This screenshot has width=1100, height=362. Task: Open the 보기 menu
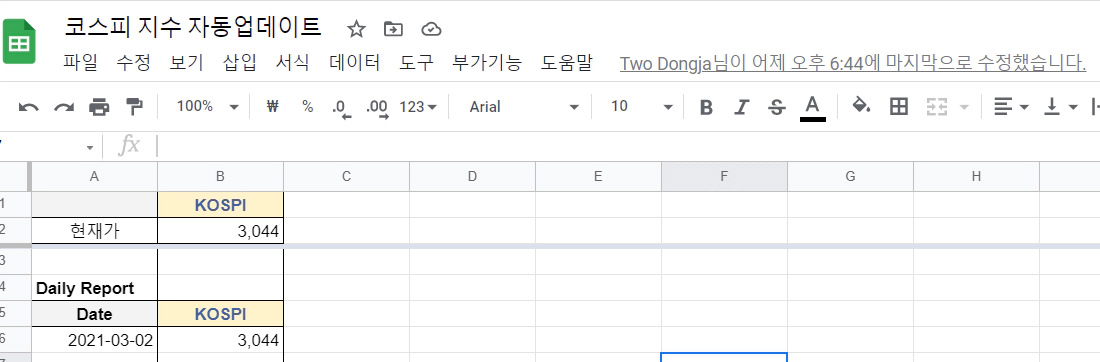coord(187,63)
